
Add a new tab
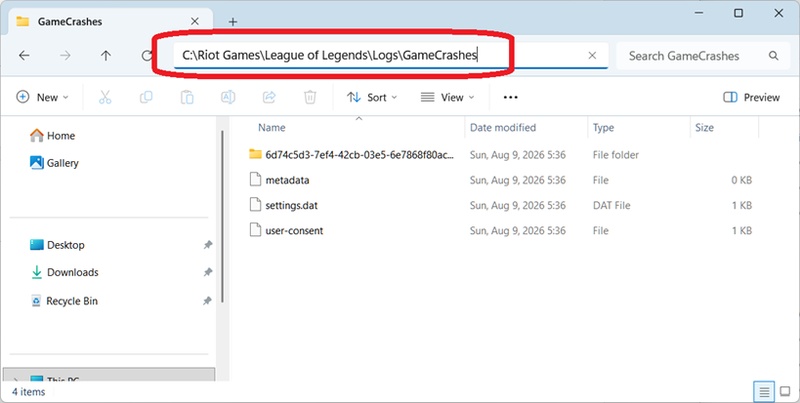(x=233, y=22)
